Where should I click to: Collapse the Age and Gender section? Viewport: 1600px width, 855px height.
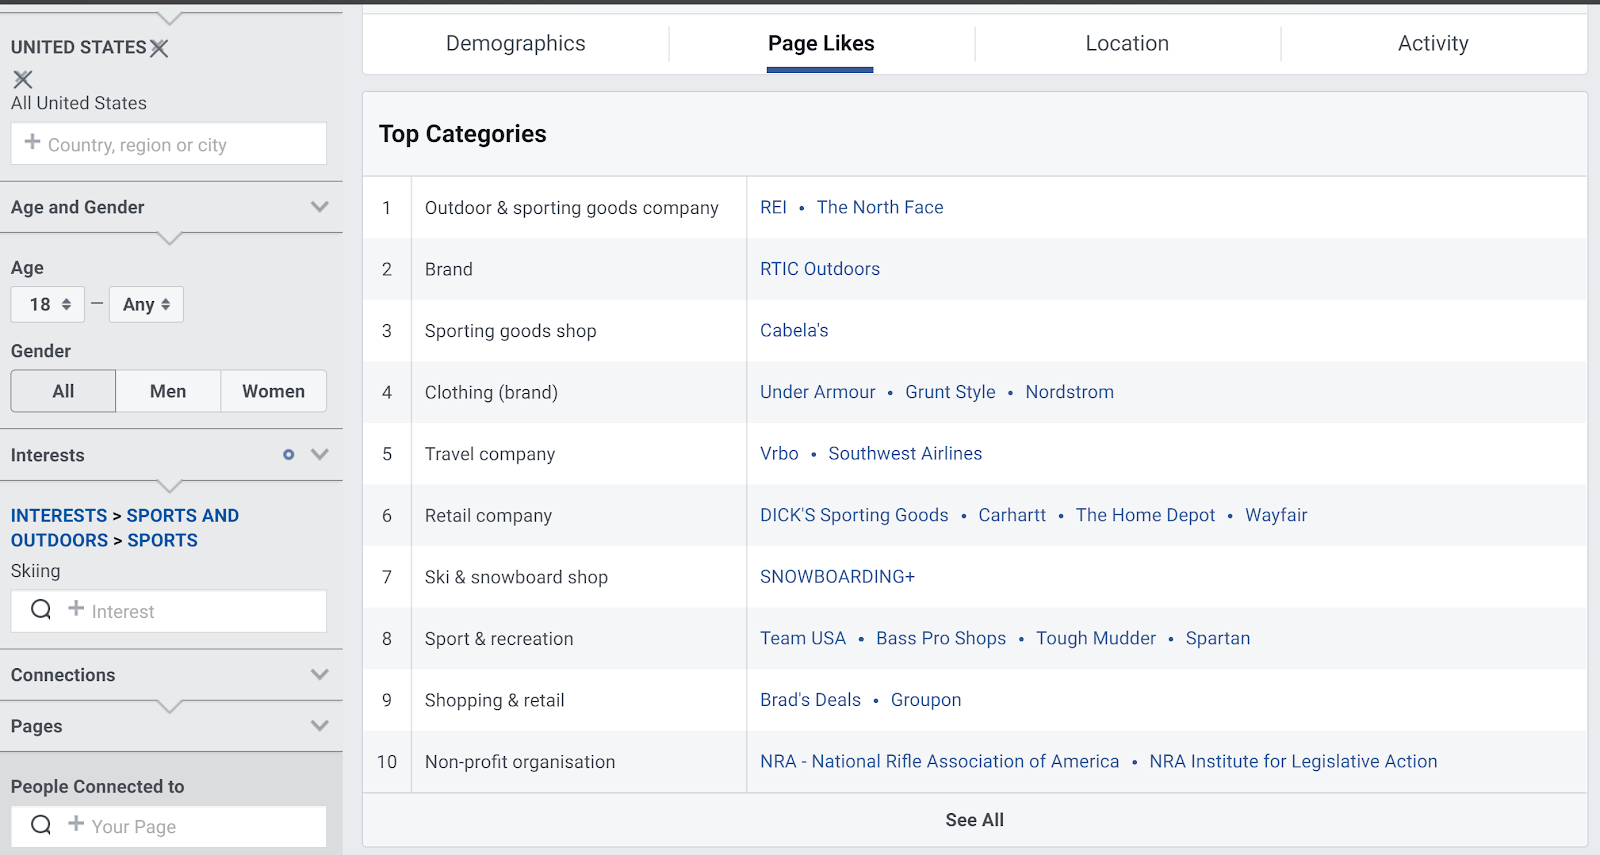point(320,207)
